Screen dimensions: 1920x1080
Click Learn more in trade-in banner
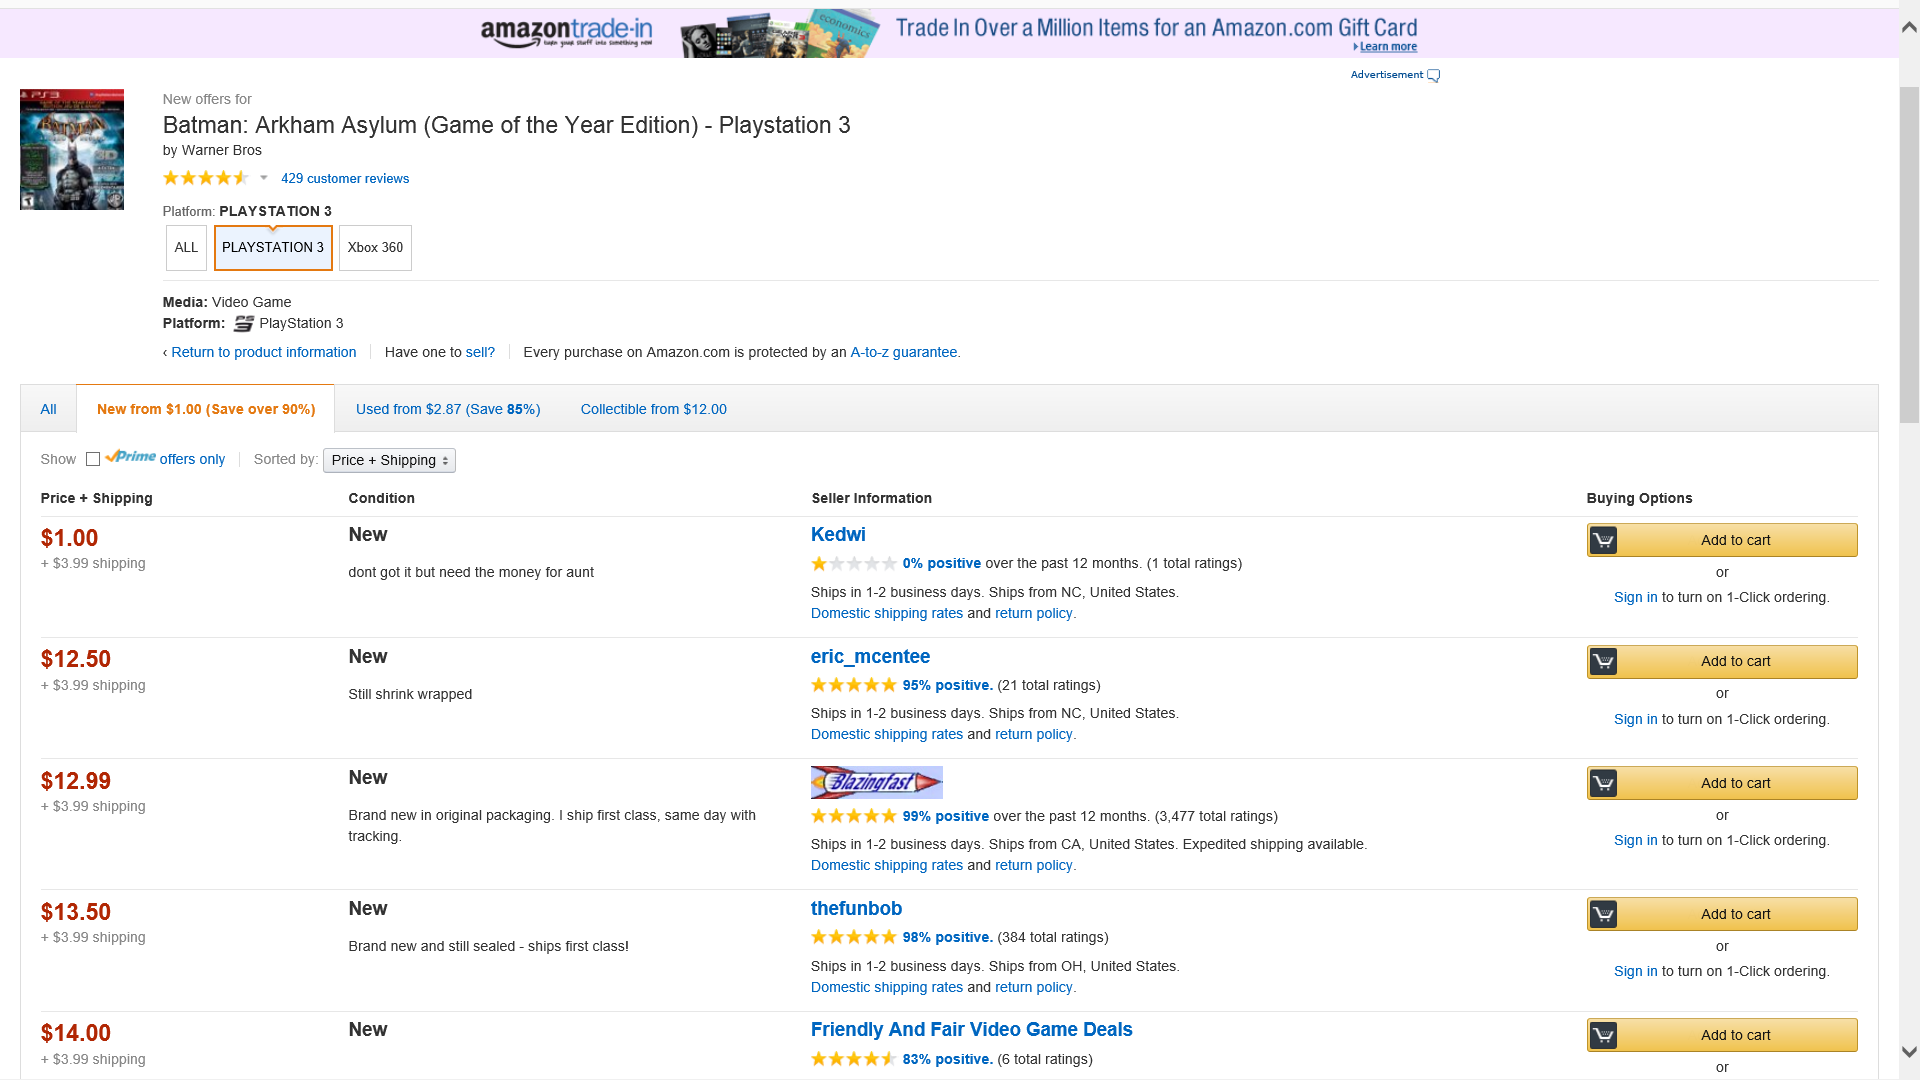point(1388,47)
